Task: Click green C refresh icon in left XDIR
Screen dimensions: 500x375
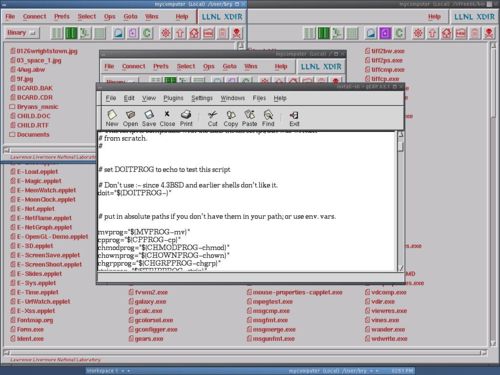Action: pyautogui.click(x=147, y=33)
